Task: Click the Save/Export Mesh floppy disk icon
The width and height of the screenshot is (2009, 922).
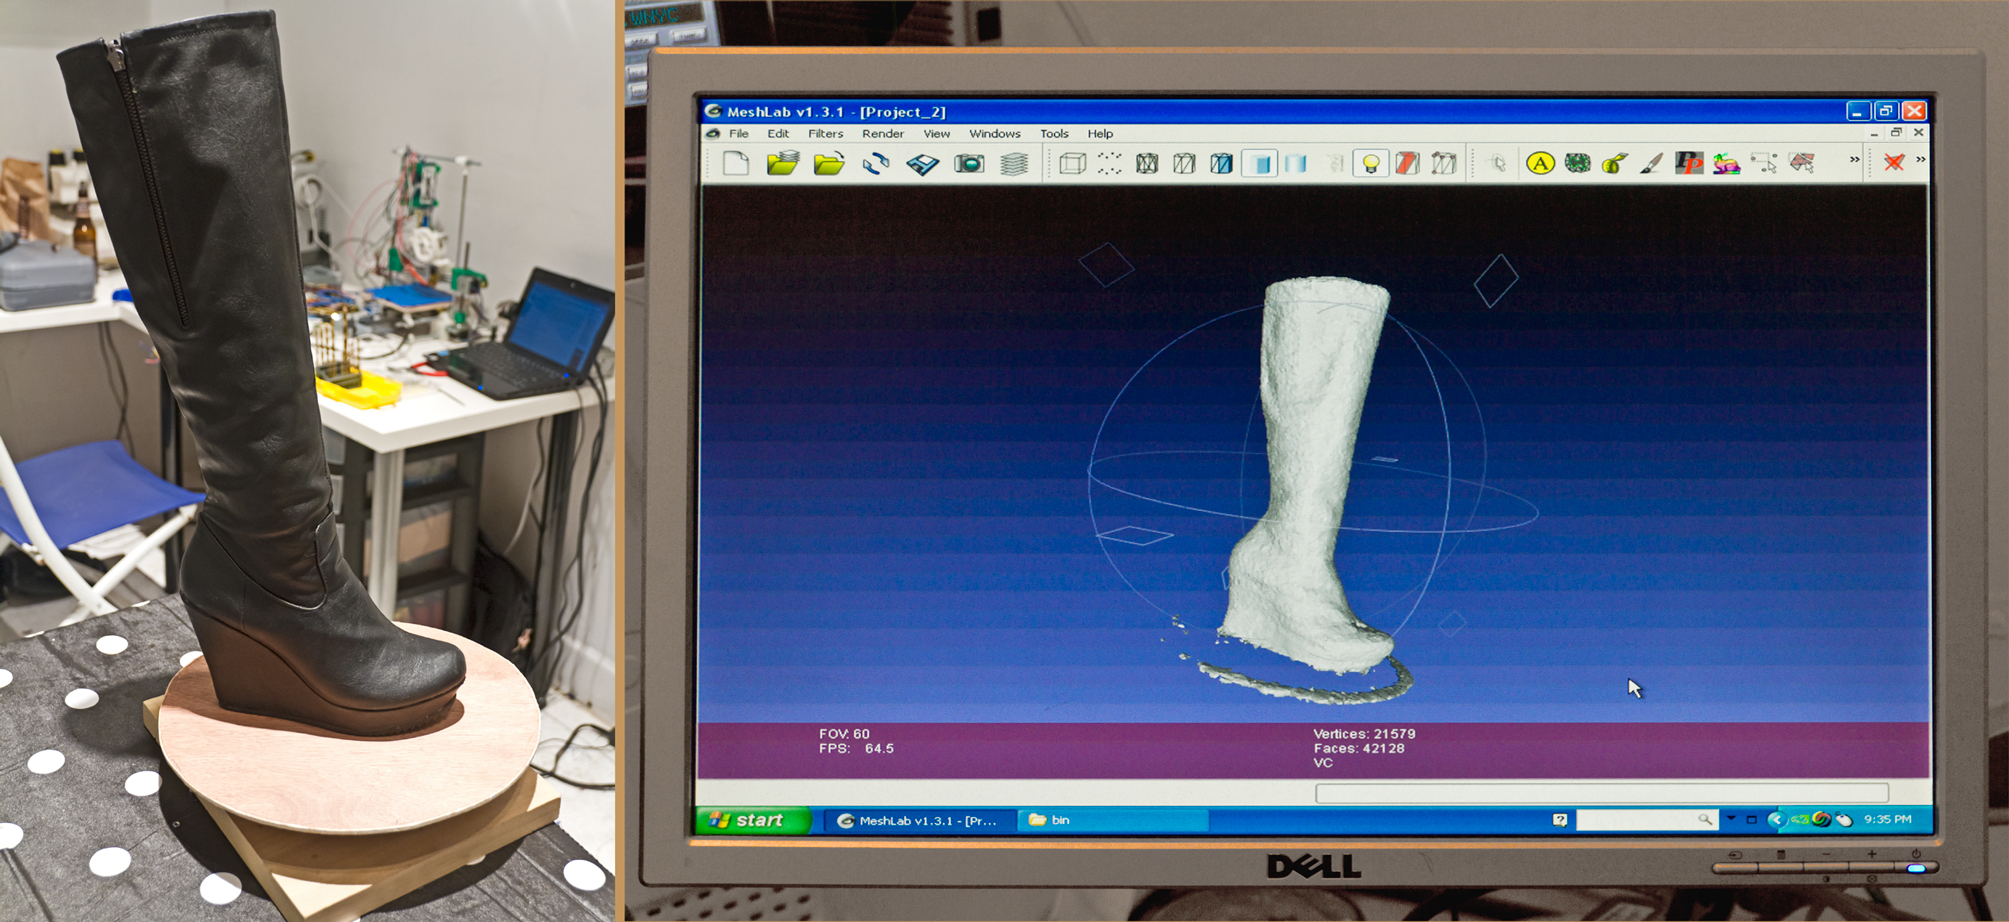Action: coord(923,163)
